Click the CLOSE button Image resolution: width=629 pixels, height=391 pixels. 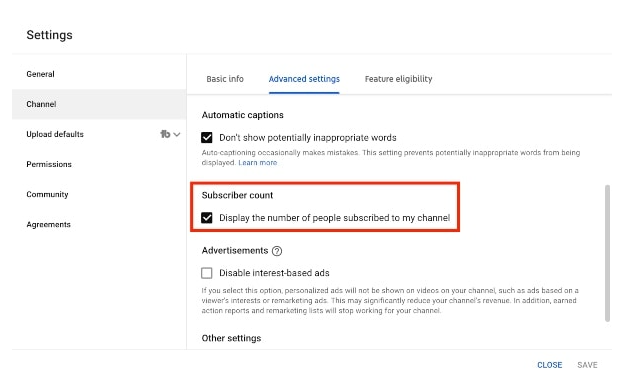click(550, 365)
